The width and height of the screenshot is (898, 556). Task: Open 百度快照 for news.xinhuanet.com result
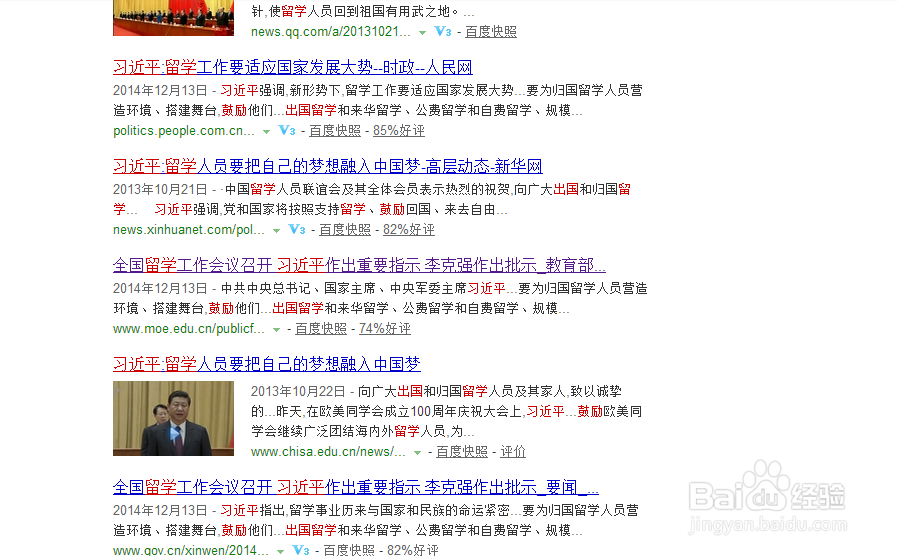coord(345,230)
